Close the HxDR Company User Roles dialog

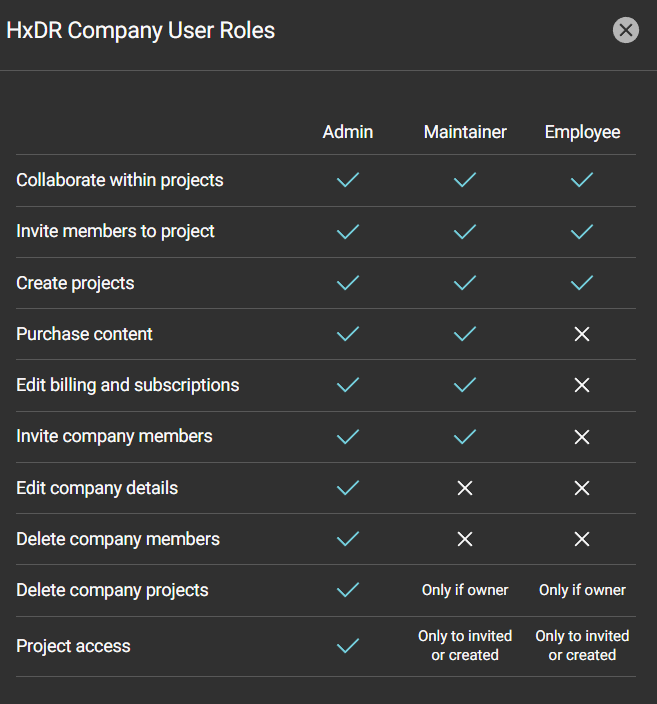click(x=626, y=30)
